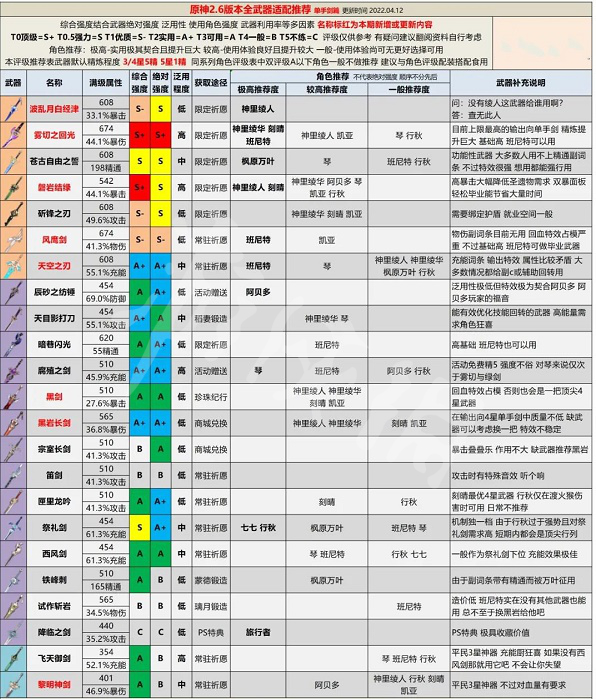Click the 风鹰剑 sword icon

click(x=13, y=240)
